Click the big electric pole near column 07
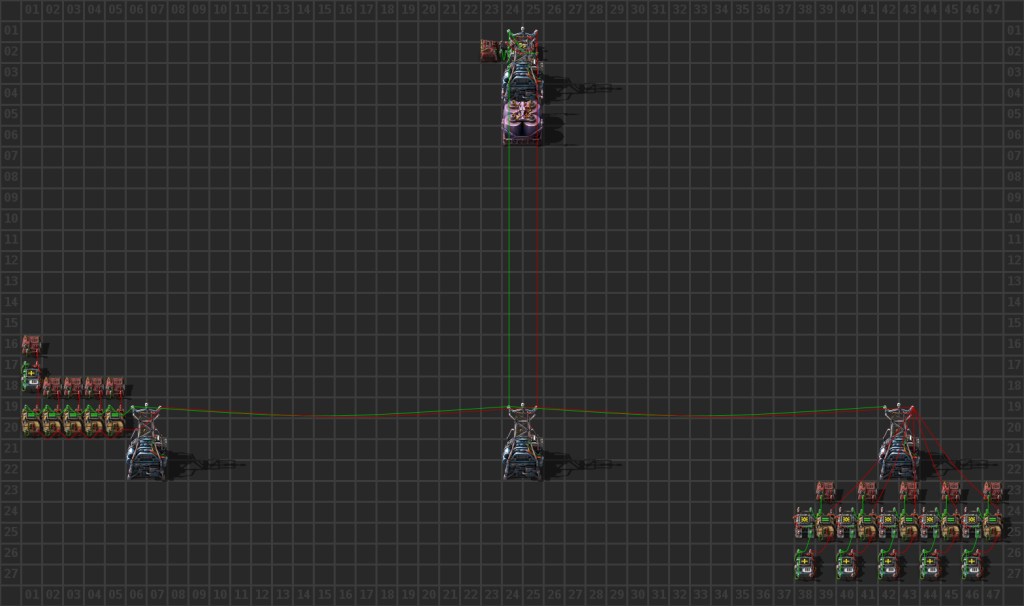The width and height of the screenshot is (1024, 606). (146, 421)
